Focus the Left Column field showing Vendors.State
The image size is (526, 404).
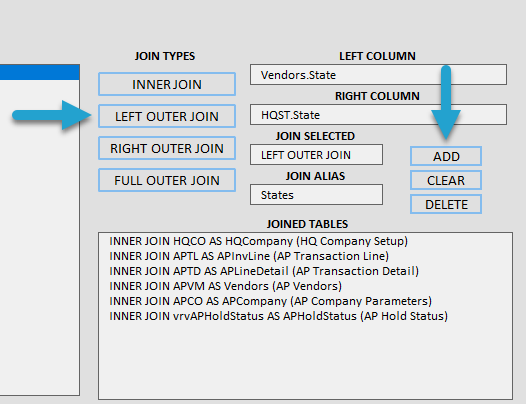(378, 74)
